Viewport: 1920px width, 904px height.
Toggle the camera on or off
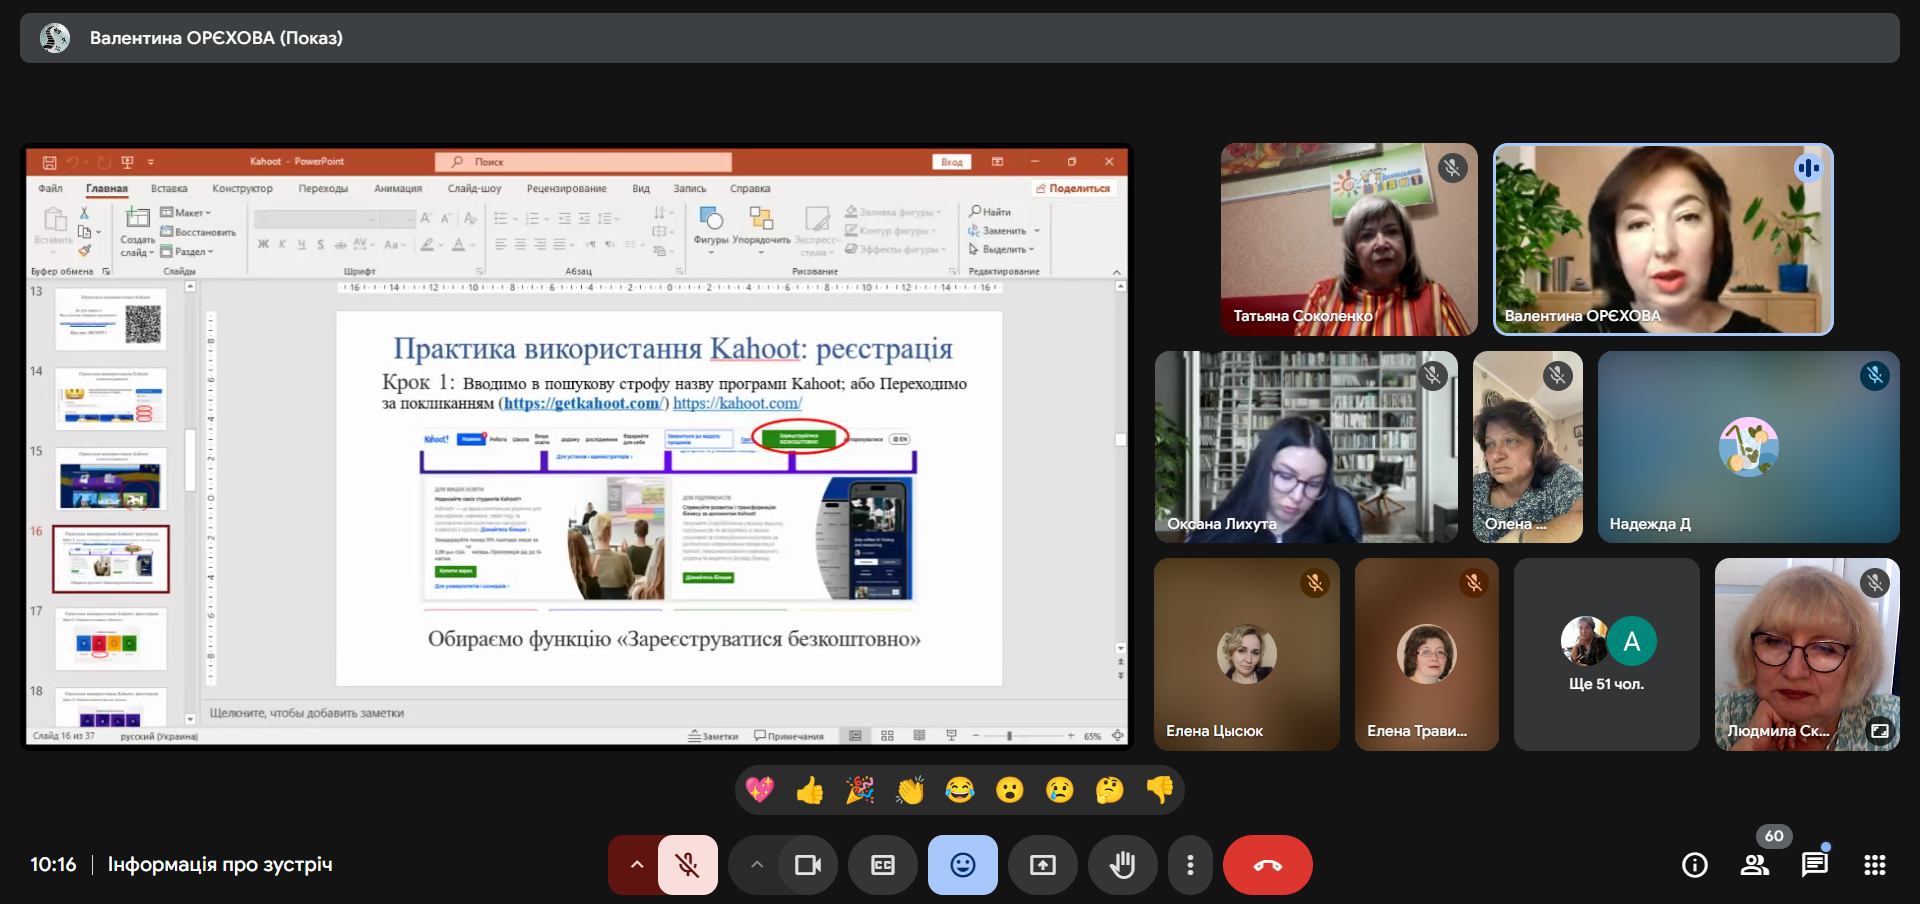807,865
